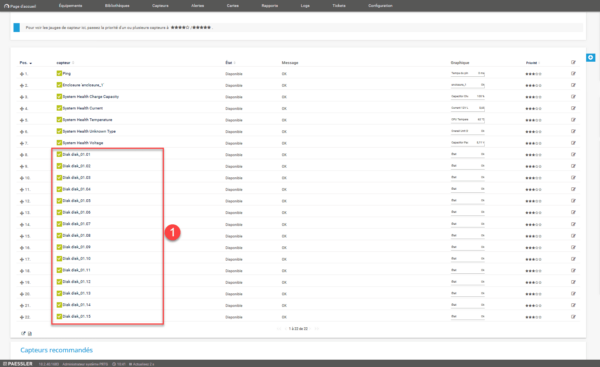Open the Rapports menu
The height and width of the screenshot is (367, 600).
coord(270,6)
